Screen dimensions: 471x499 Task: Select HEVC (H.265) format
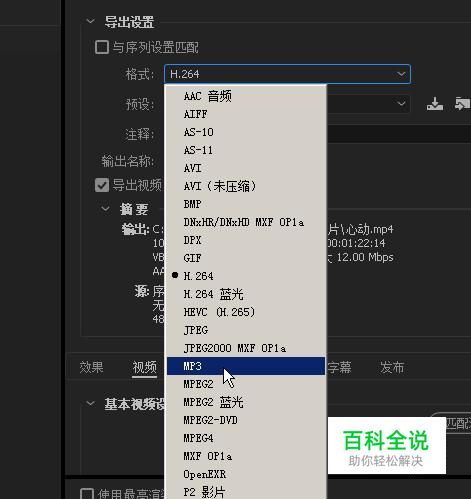[246, 312]
